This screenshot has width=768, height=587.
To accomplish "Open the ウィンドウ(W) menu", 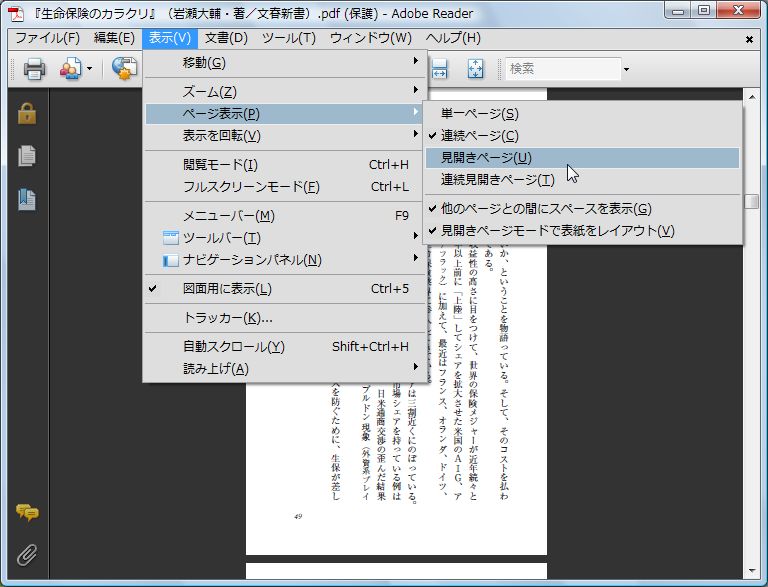I will tap(371, 38).
